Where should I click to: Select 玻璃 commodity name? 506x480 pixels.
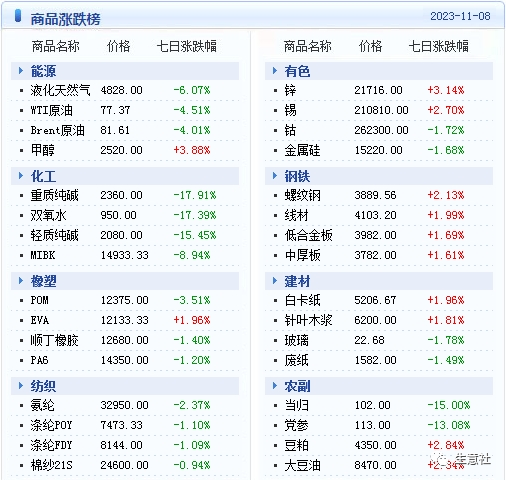(x=296, y=340)
